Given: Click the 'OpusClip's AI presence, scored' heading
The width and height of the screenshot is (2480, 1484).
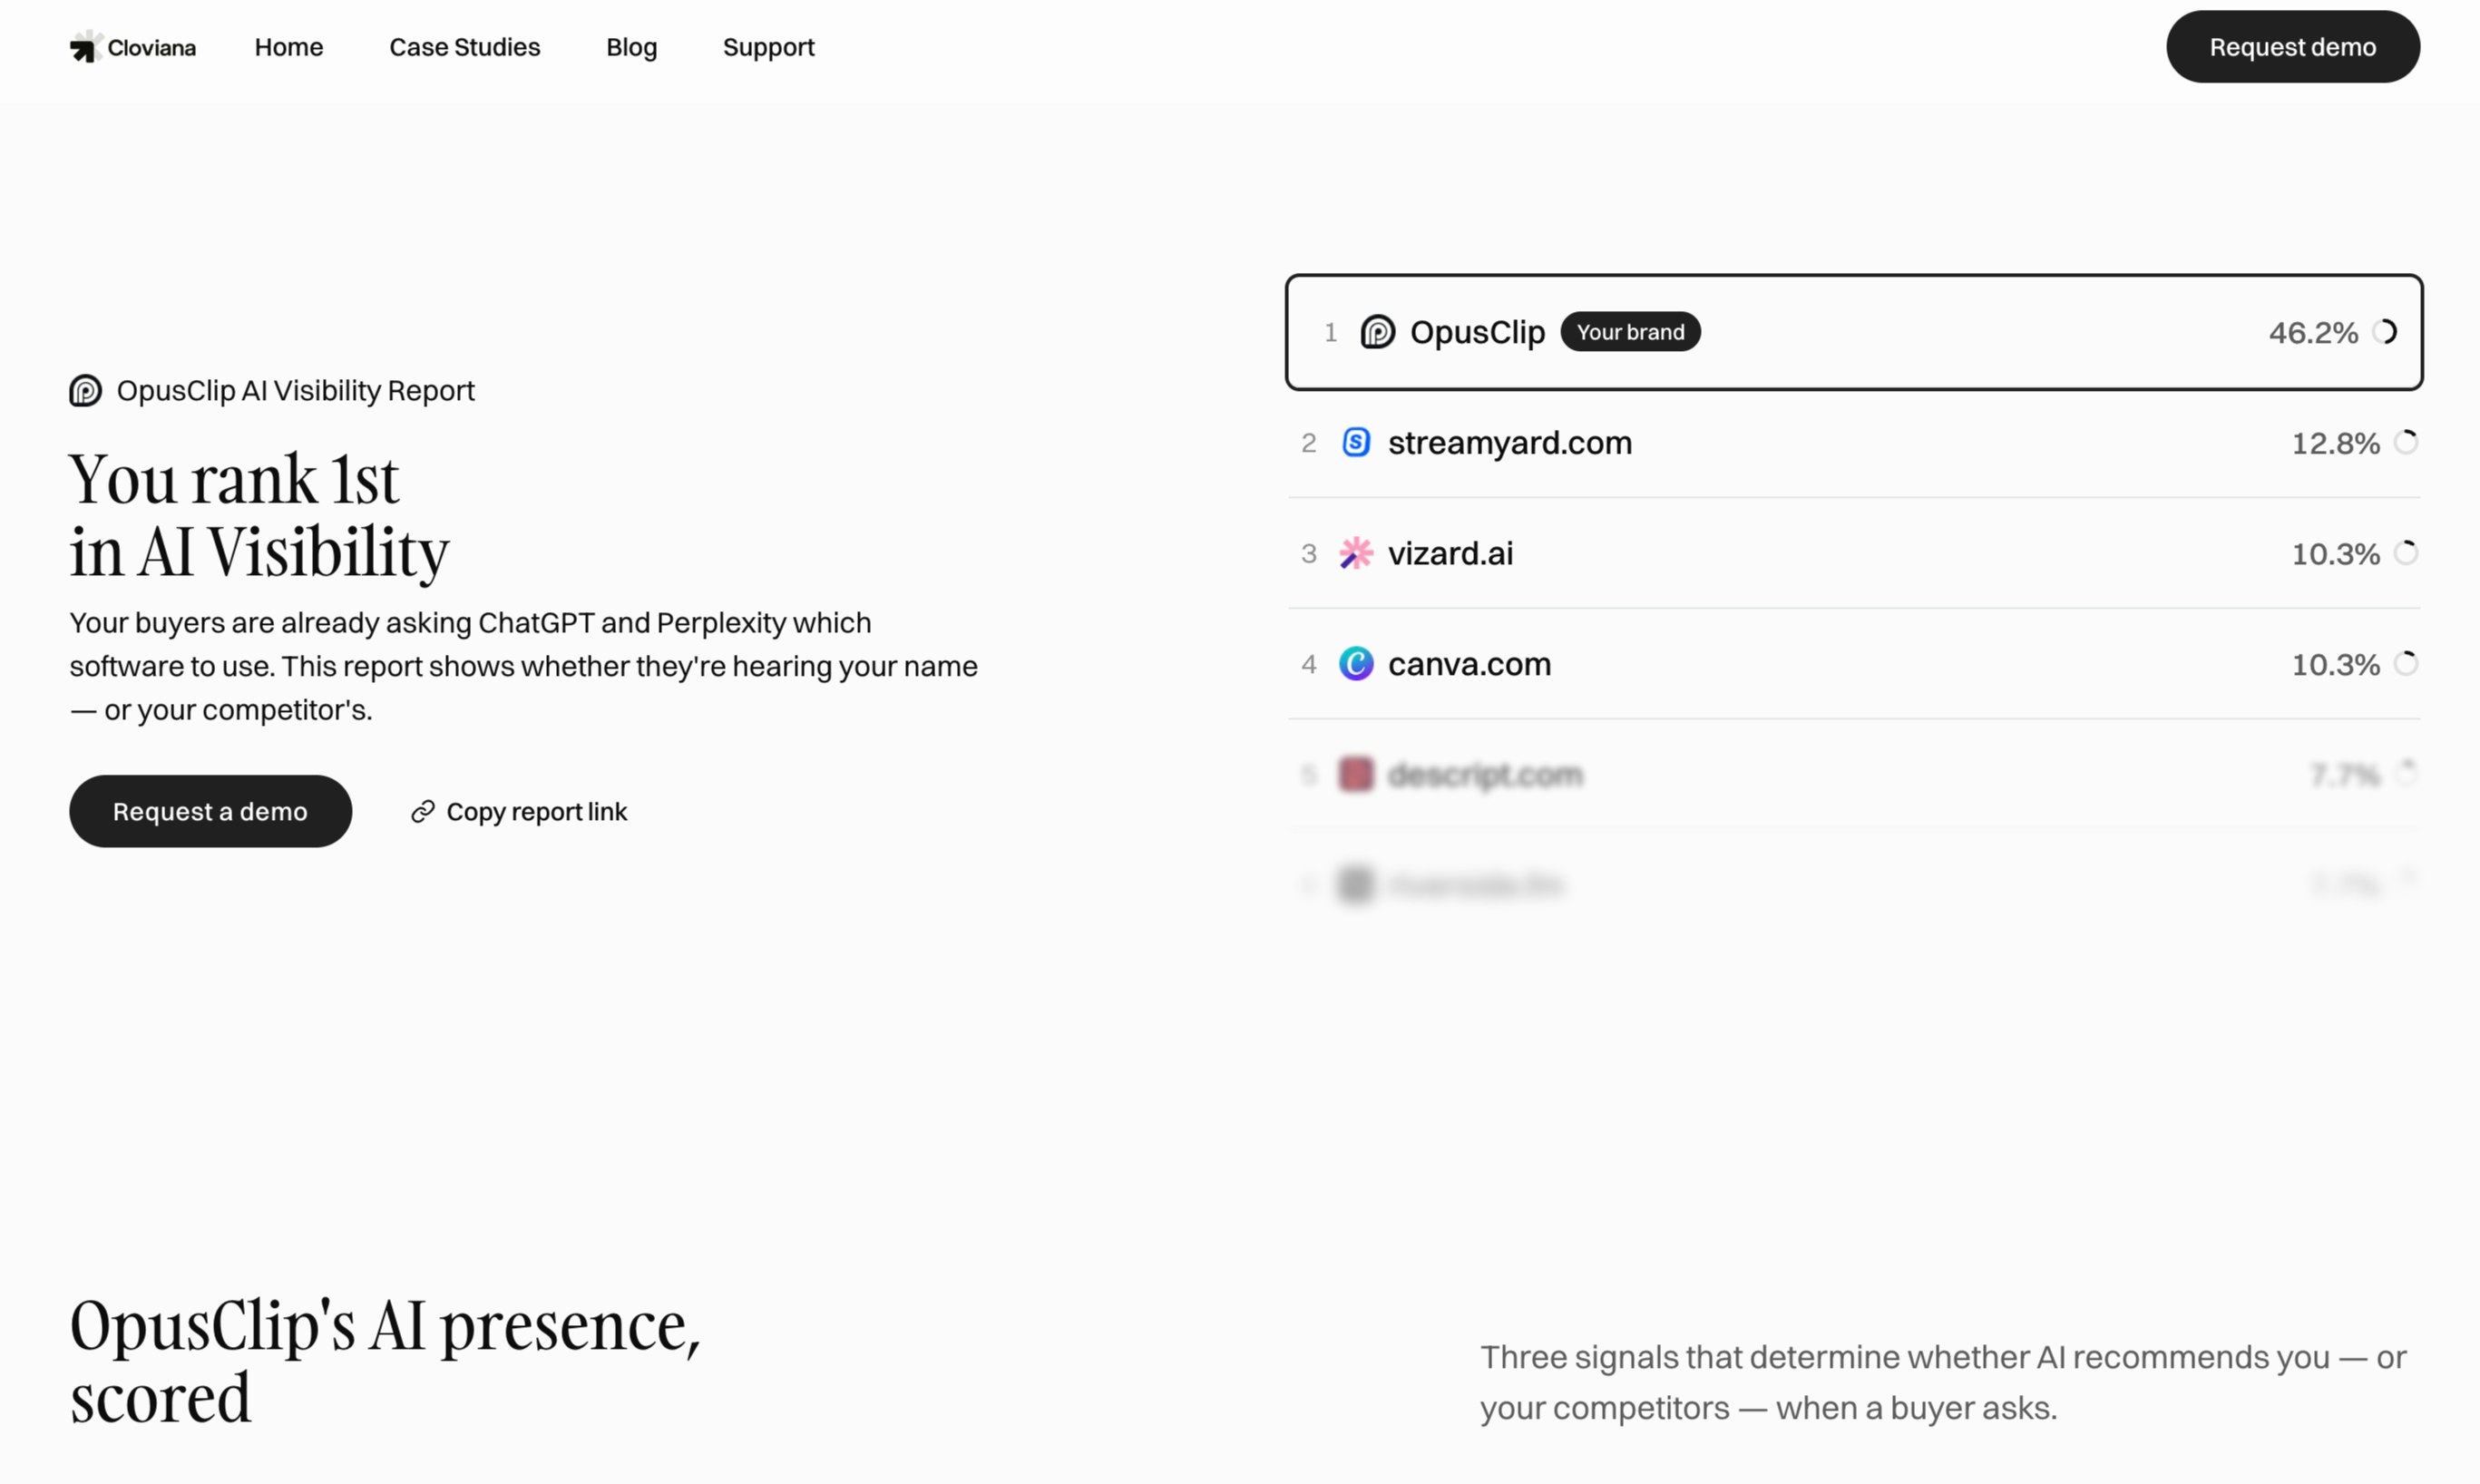Looking at the screenshot, I should tap(386, 1361).
